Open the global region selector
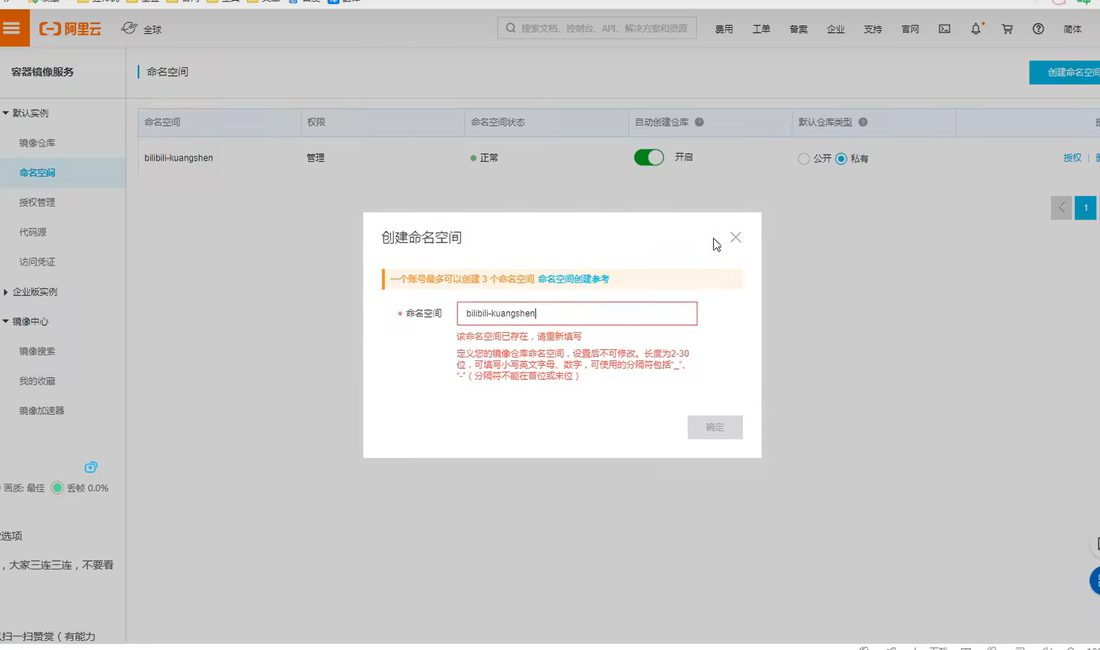1100x650 pixels. click(142, 29)
